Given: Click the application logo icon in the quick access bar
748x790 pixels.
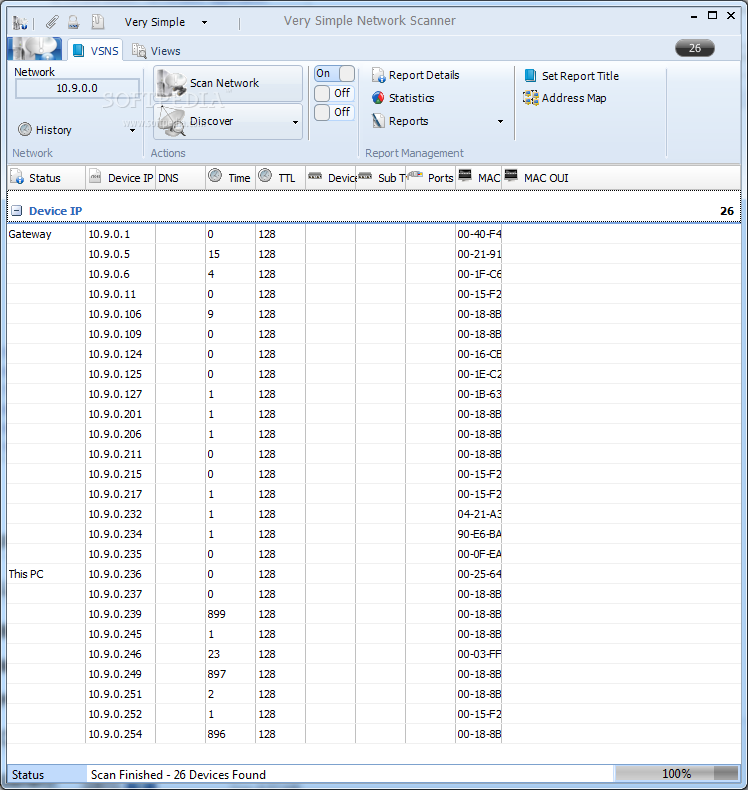Looking at the screenshot, I should pos(20,22).
